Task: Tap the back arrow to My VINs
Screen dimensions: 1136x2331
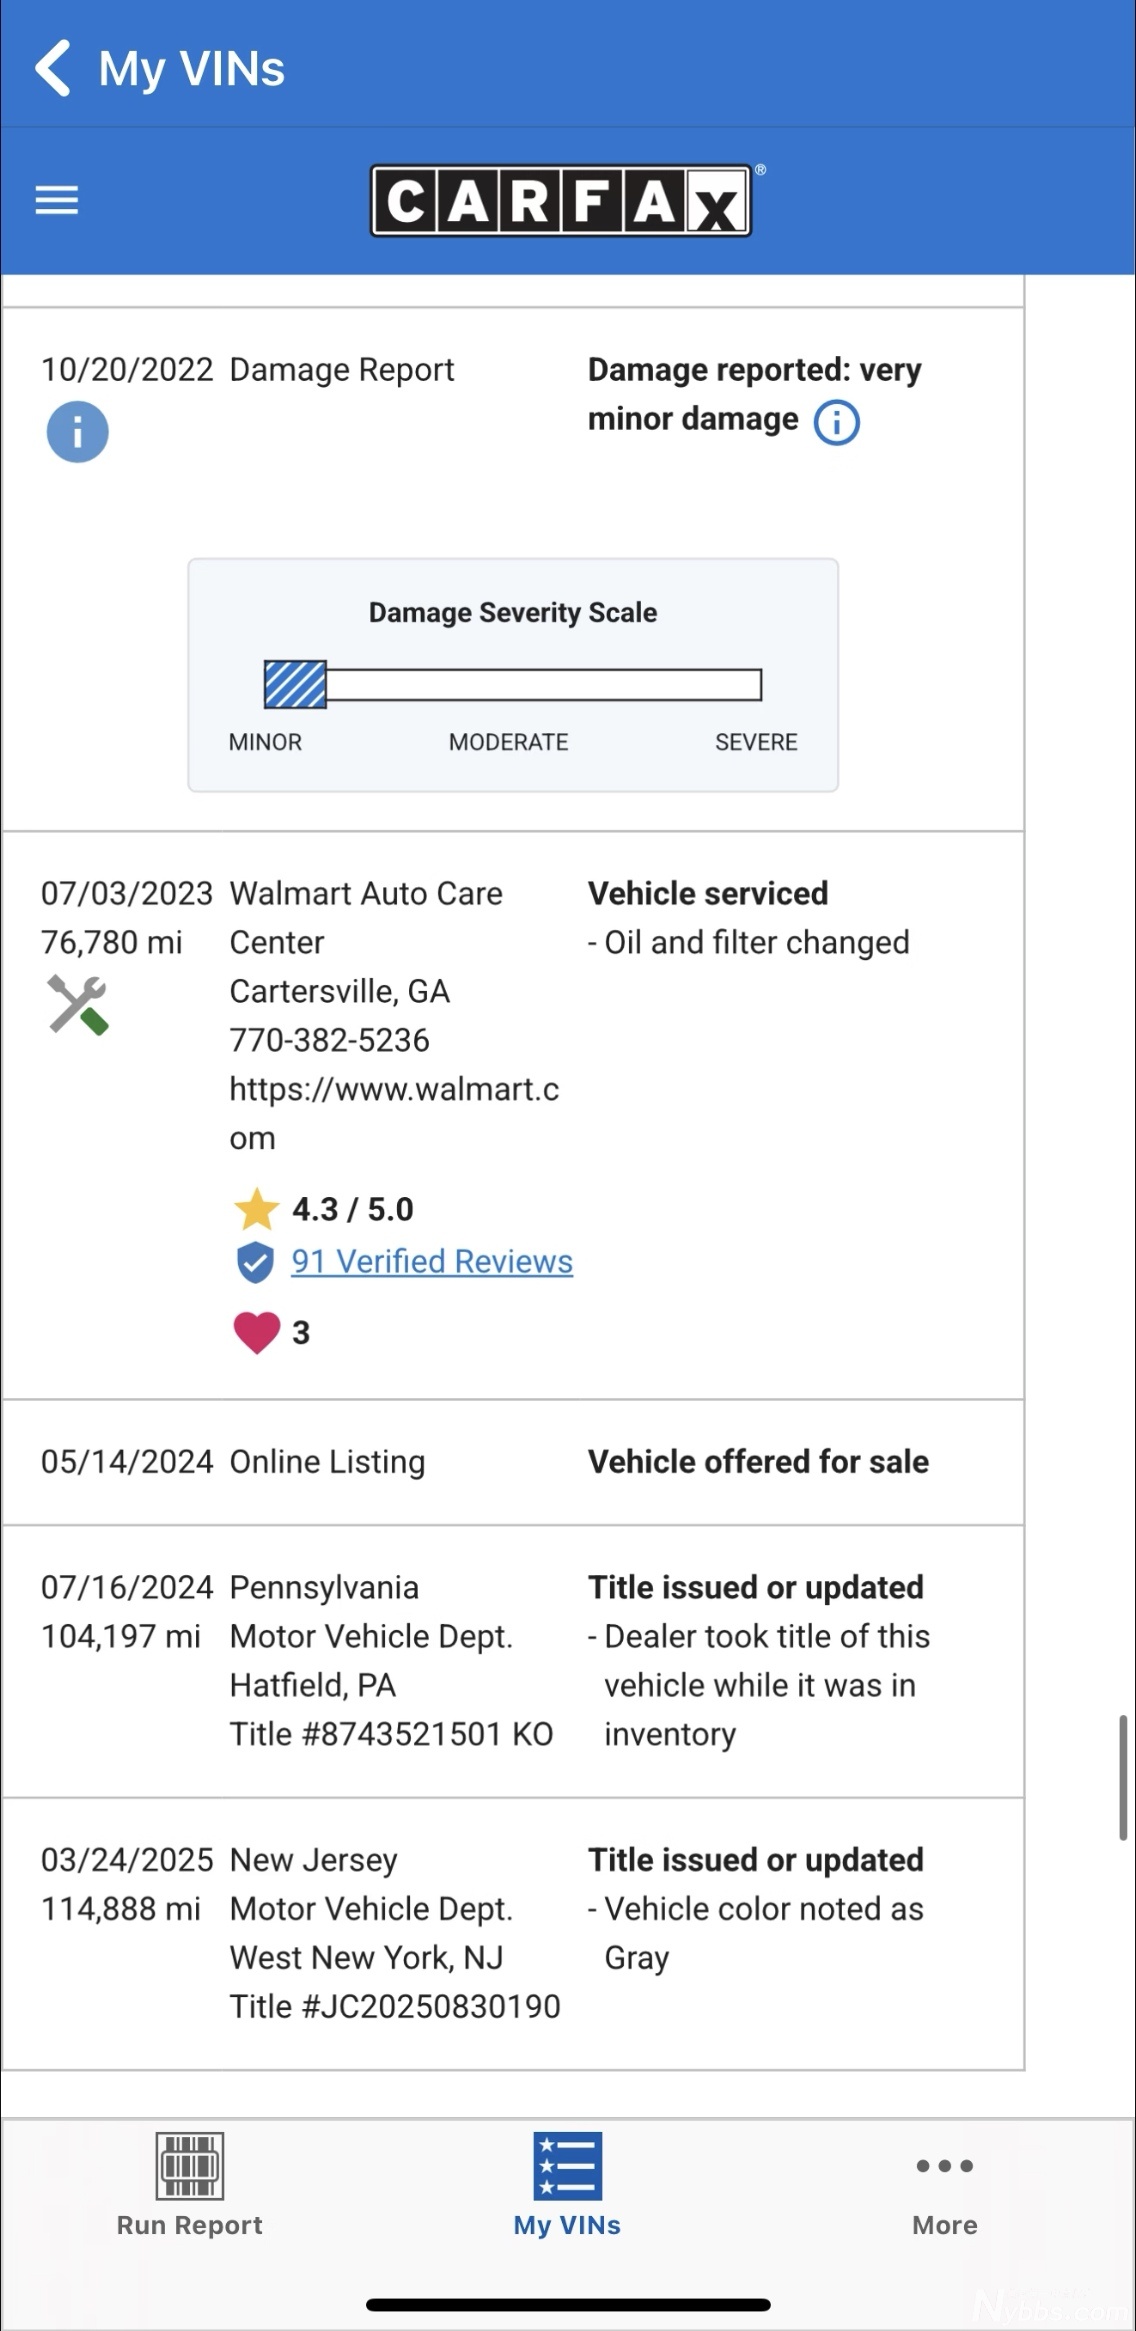Action: 53,68
